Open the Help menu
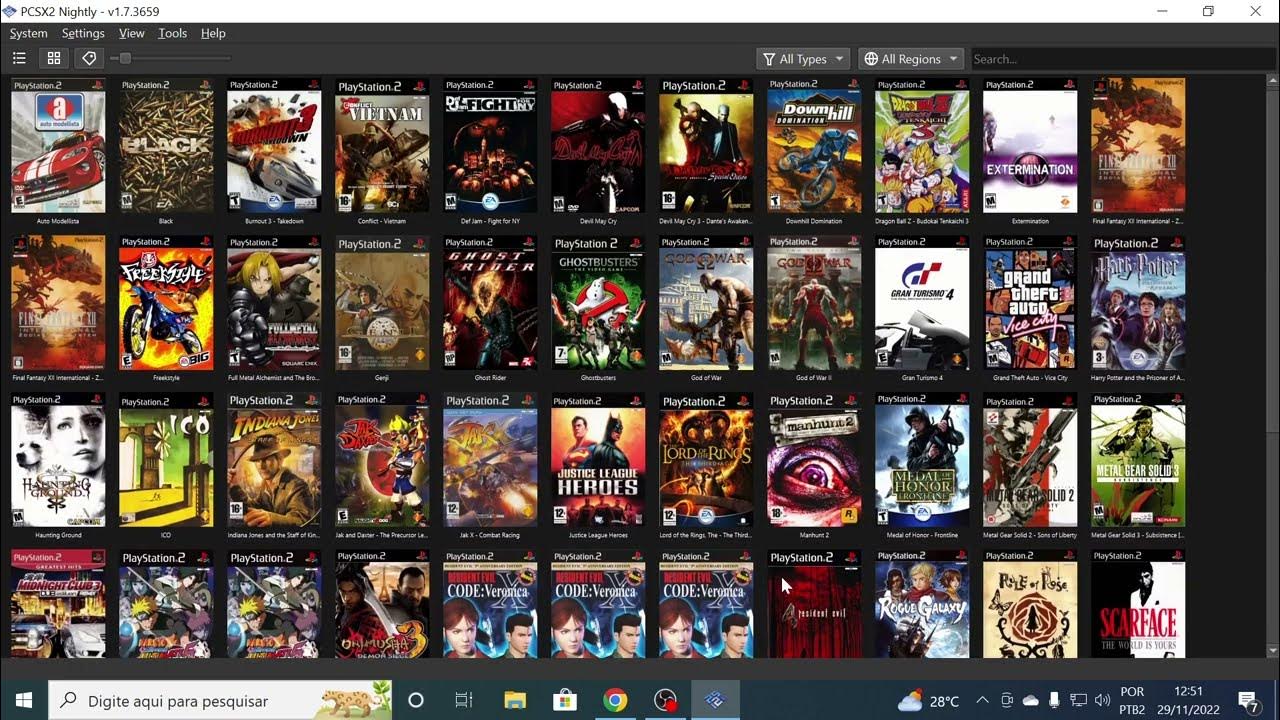Viewport: 1280px width, 720px height. (213, 33)
